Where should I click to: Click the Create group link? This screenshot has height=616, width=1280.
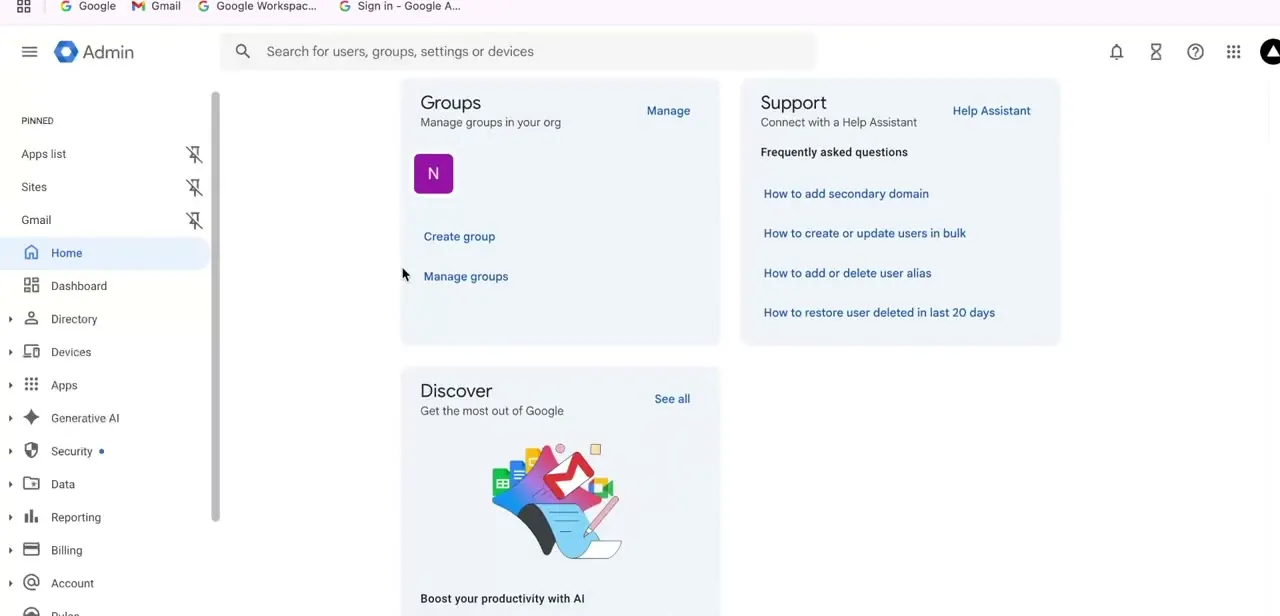459,237
